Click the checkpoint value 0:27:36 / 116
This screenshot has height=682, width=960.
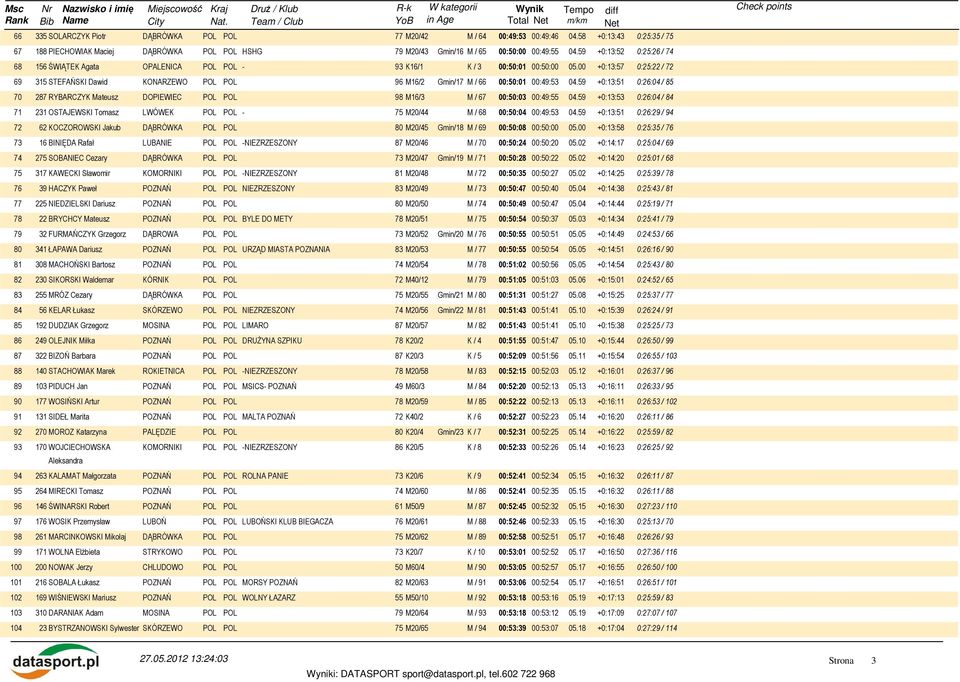pos(656,552)
